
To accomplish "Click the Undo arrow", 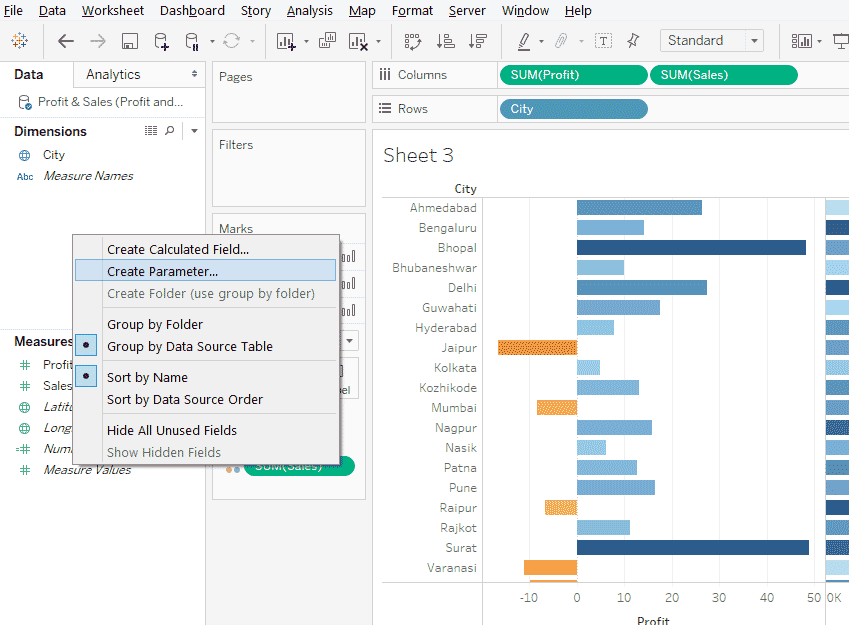I will click(67, 40).
